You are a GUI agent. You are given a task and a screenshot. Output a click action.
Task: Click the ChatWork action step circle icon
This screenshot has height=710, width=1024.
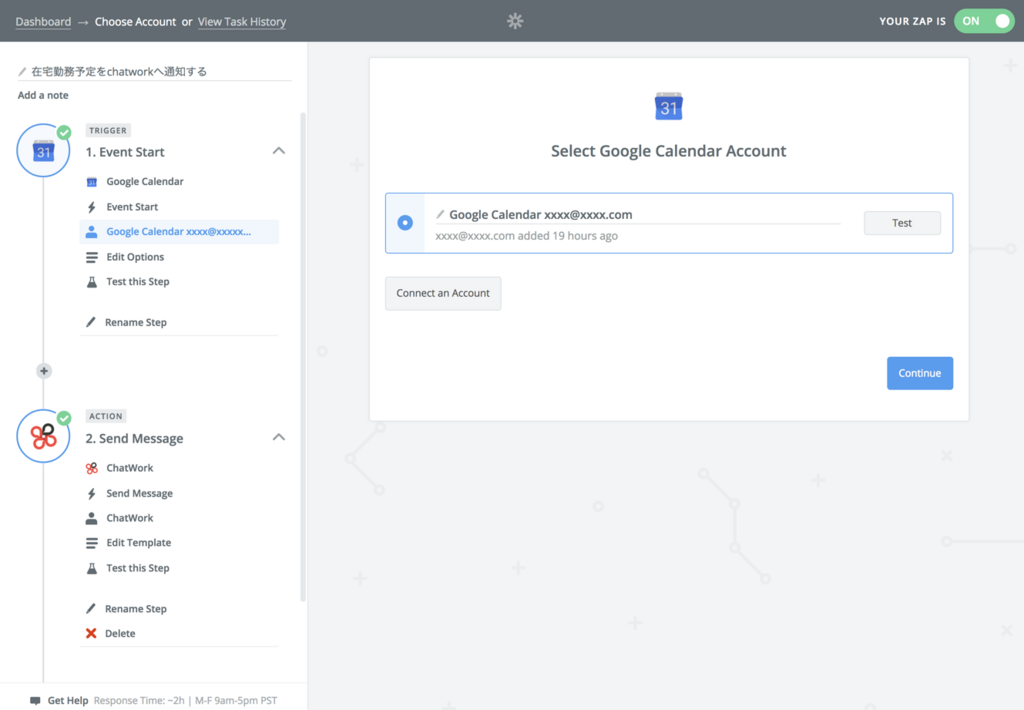[43, 436]
